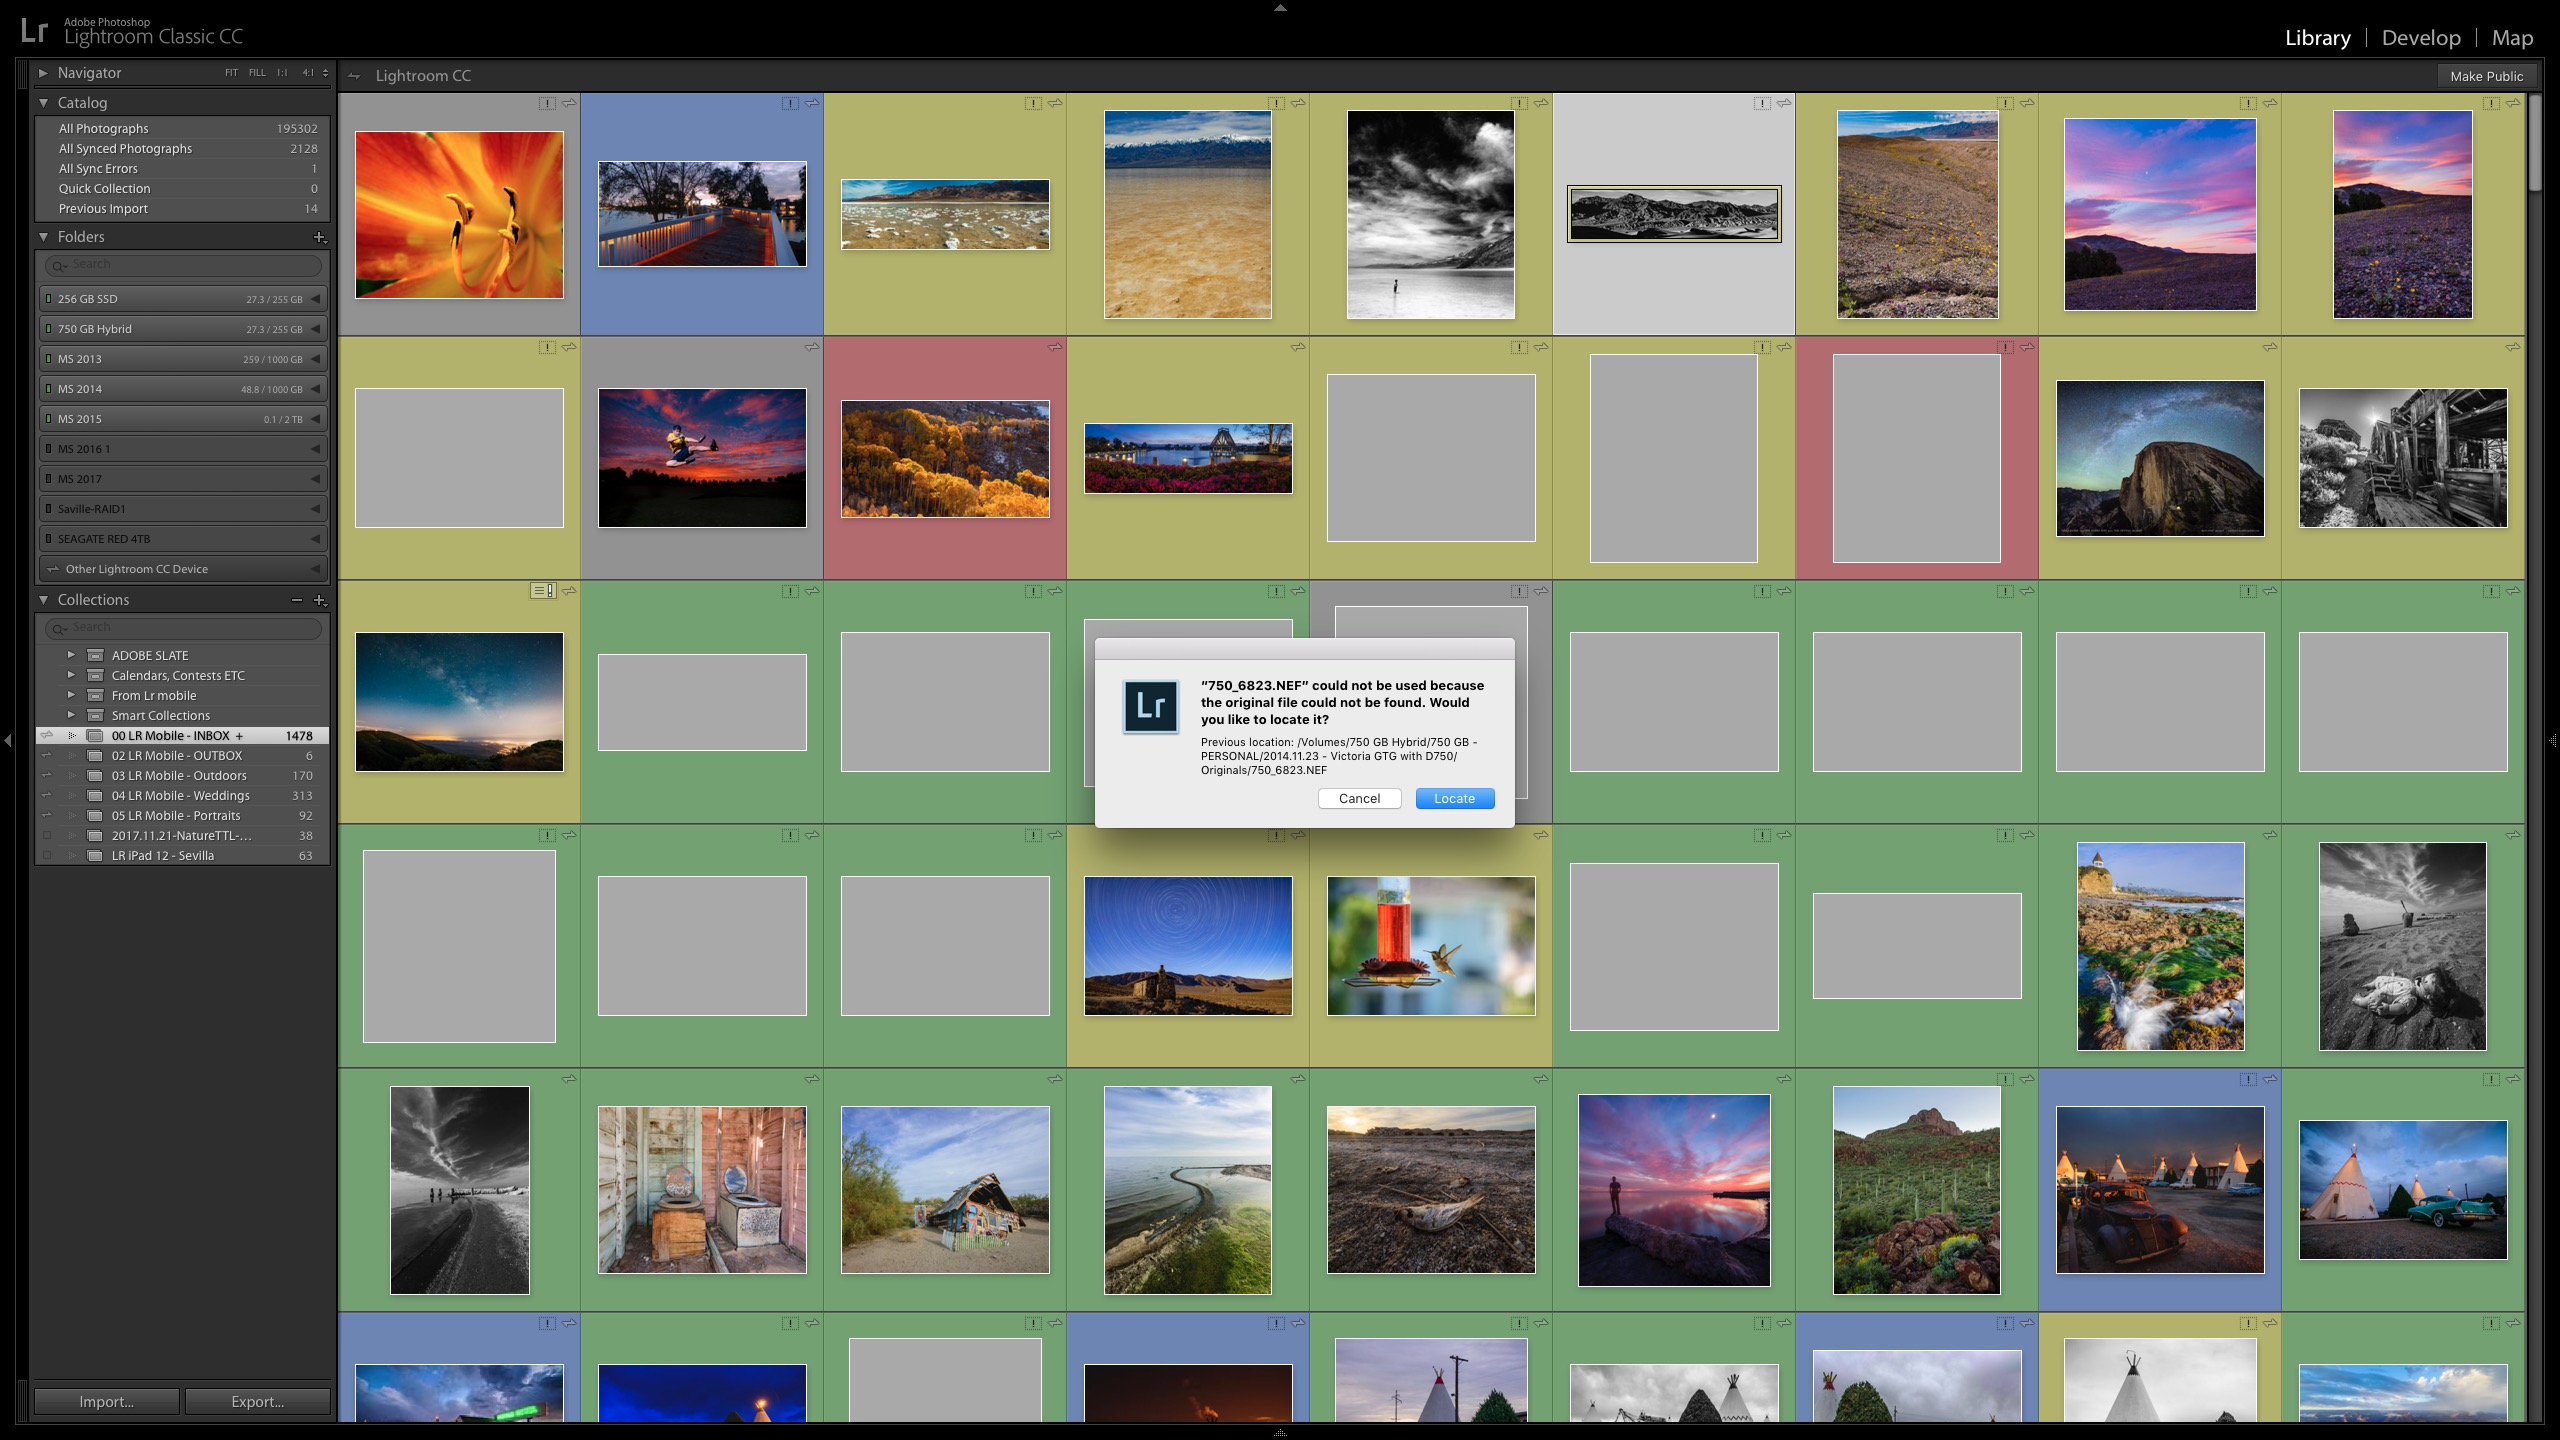Expand the ADOBE SLATE collection set
Image resolution: width=2560 pixels, height=1440 pixels.
[x=71, y=655]
